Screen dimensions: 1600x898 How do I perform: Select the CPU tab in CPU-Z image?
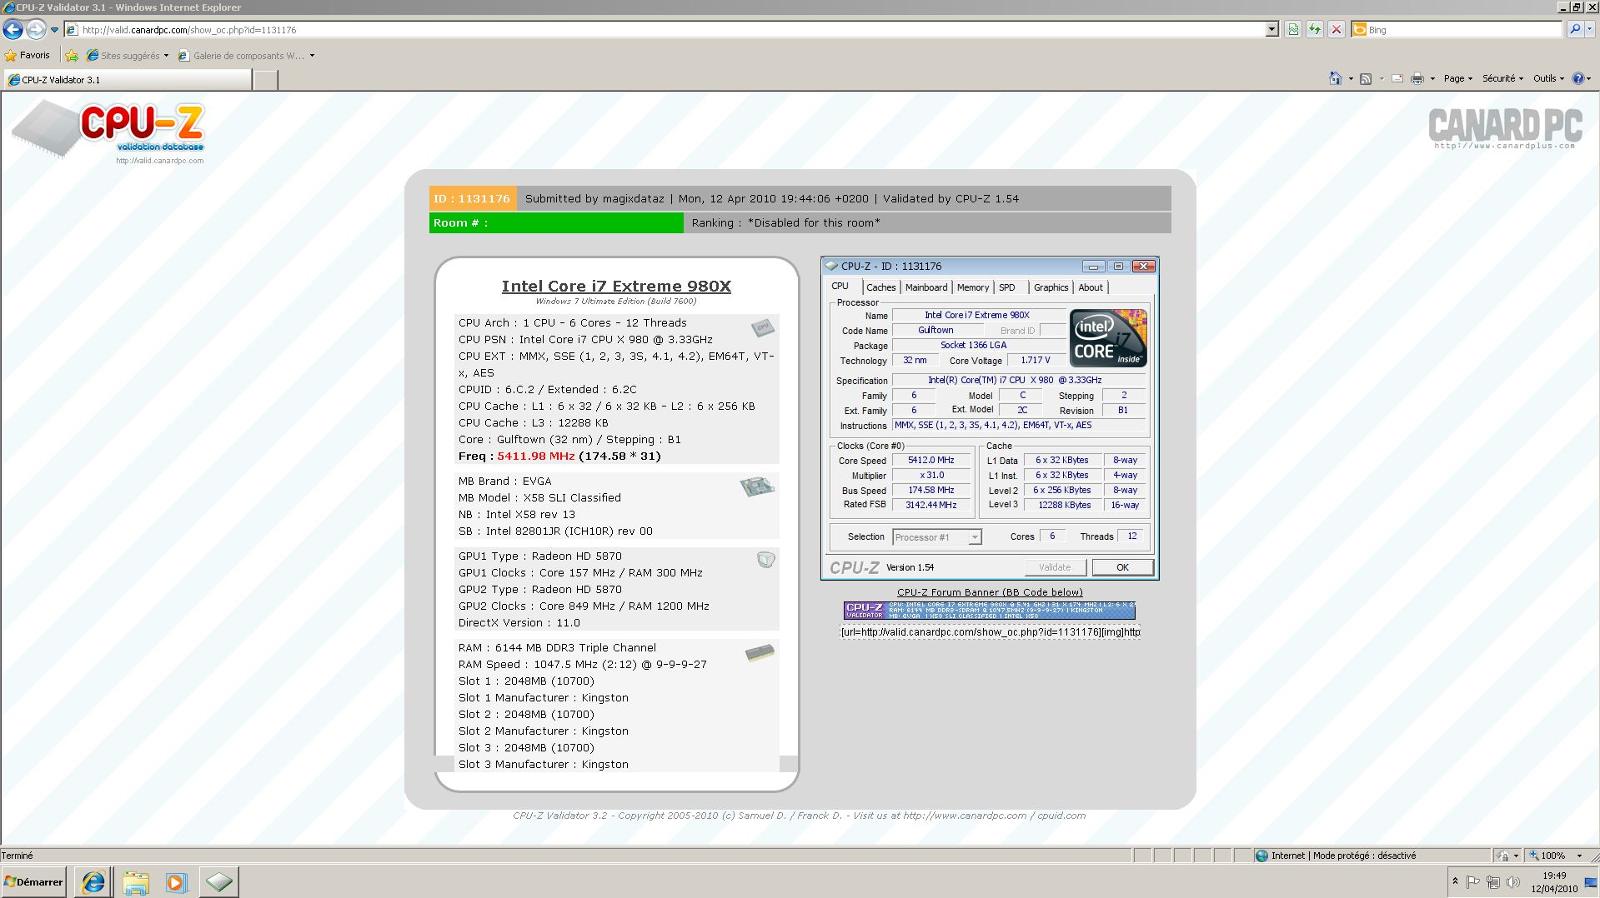[x=840, y=286]
